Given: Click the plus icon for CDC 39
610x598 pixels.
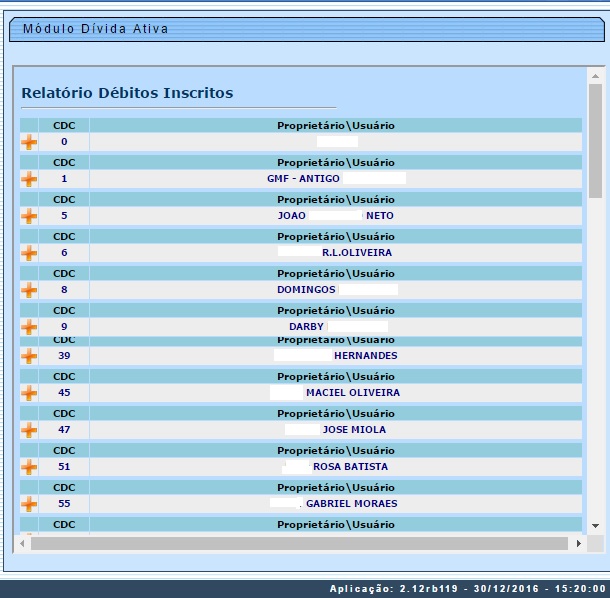Looking at the screenshot, I should coord(29,356).
